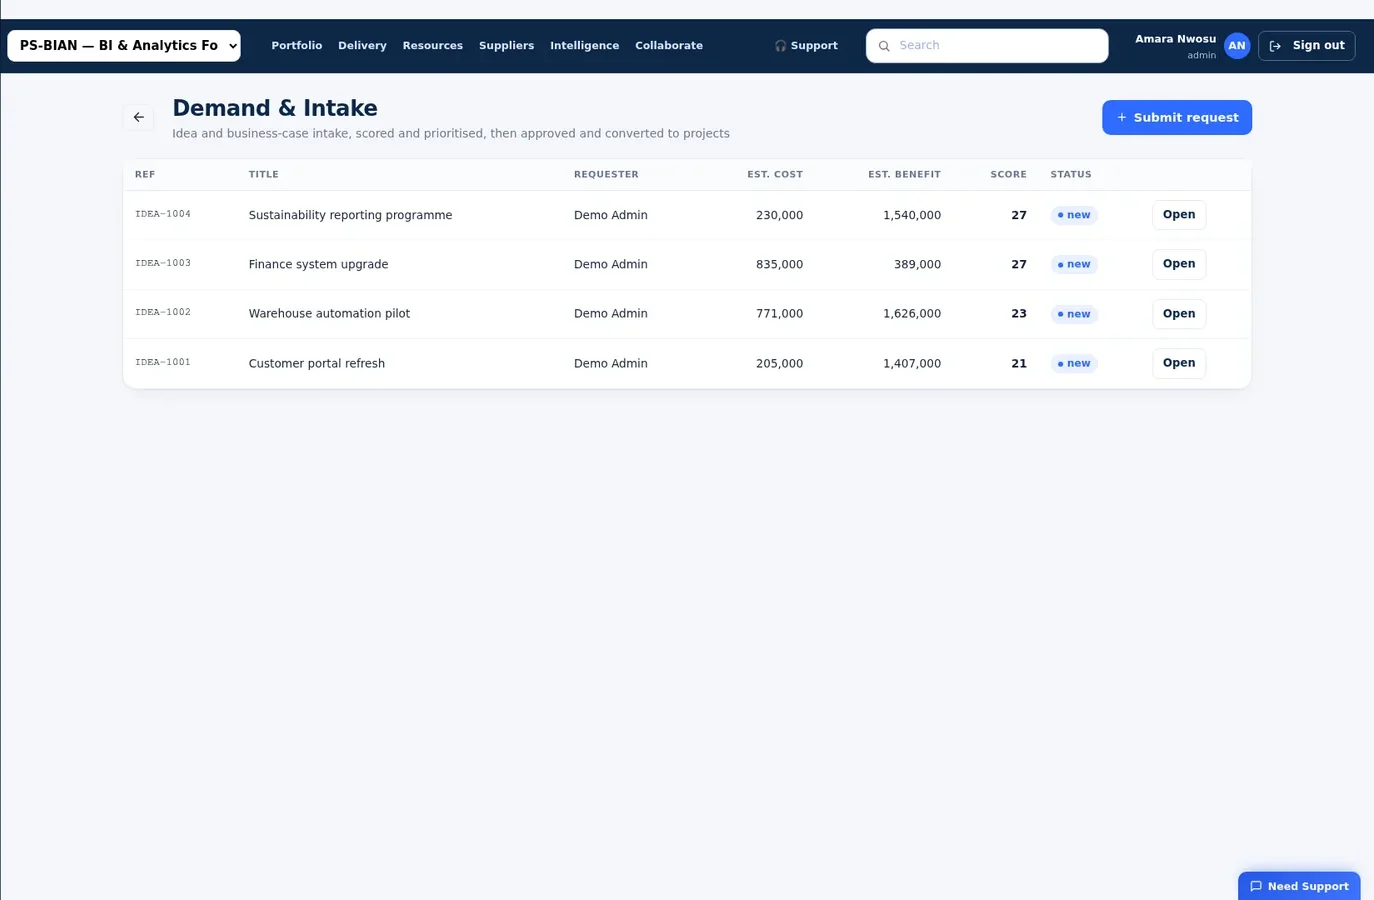Click the magnifier icon in the search box

884,46
